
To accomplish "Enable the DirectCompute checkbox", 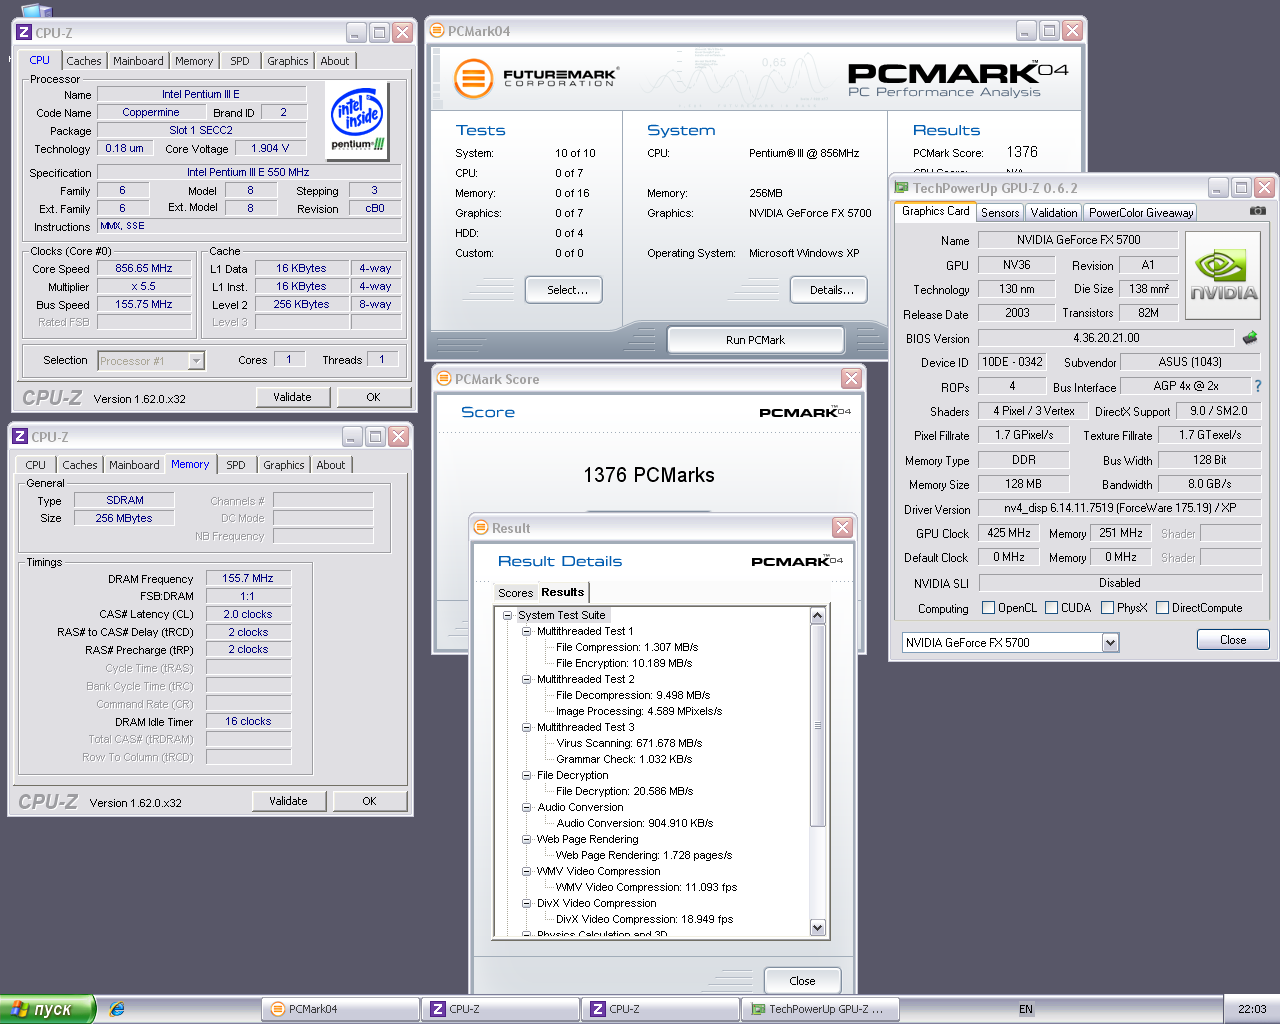I will point(1162,607).
